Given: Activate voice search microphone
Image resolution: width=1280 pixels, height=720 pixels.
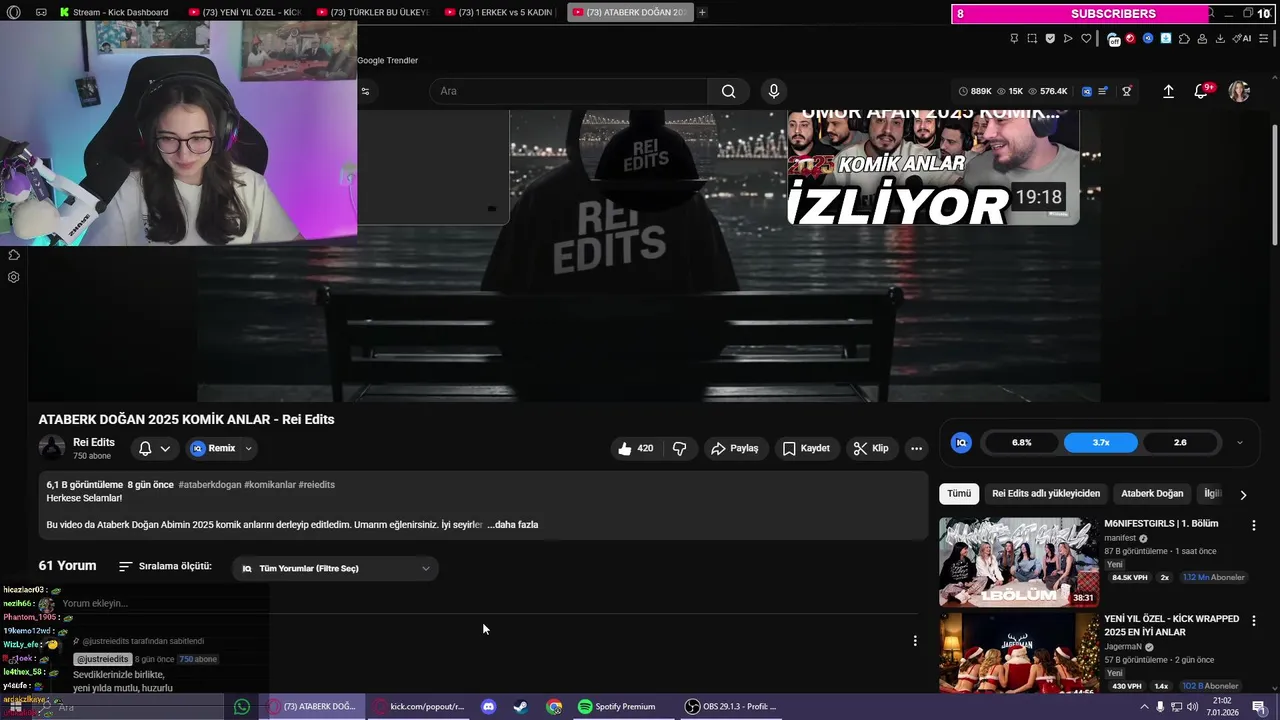Looking at the screenshot, I should 773,91.
